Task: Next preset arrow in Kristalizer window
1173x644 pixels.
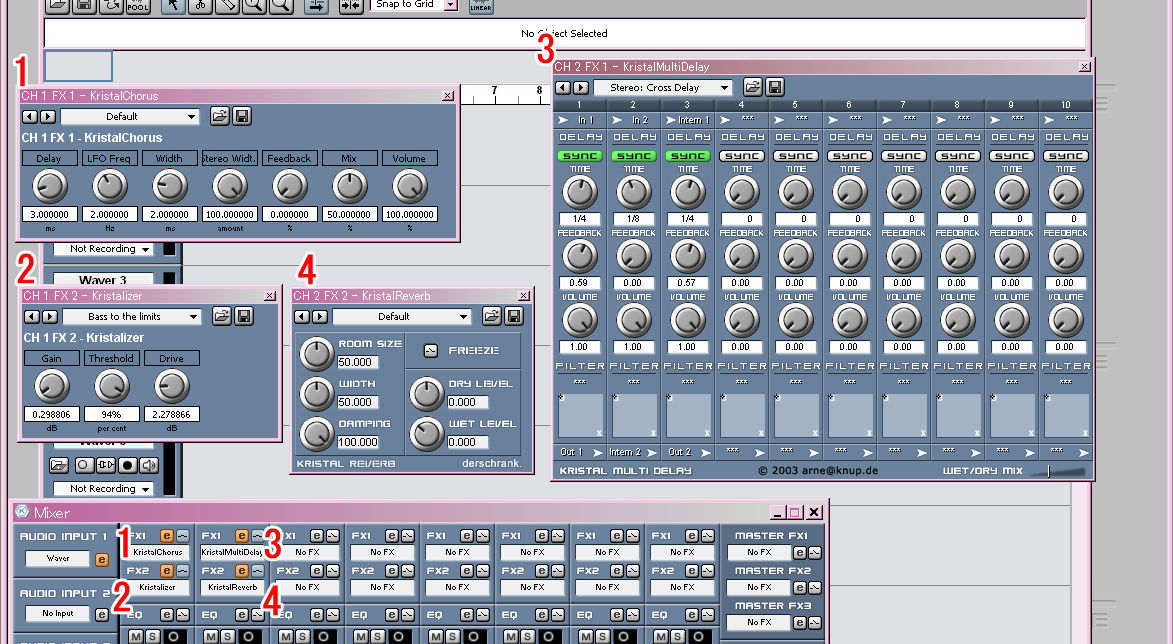Action: coord(49,316)
